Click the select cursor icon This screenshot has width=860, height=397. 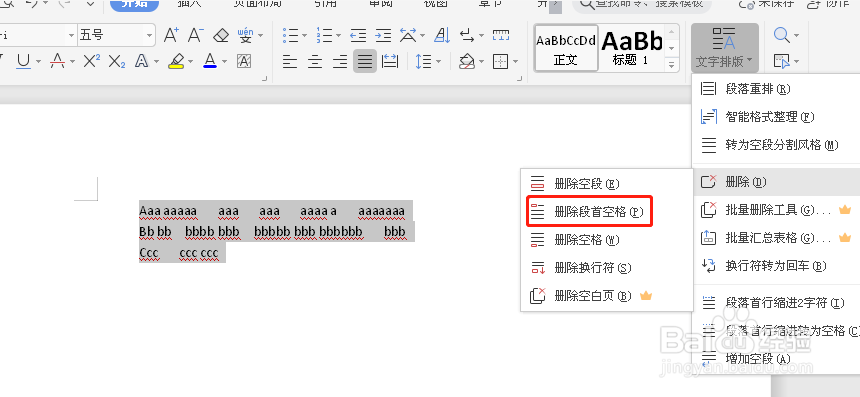tap(781, 61)
